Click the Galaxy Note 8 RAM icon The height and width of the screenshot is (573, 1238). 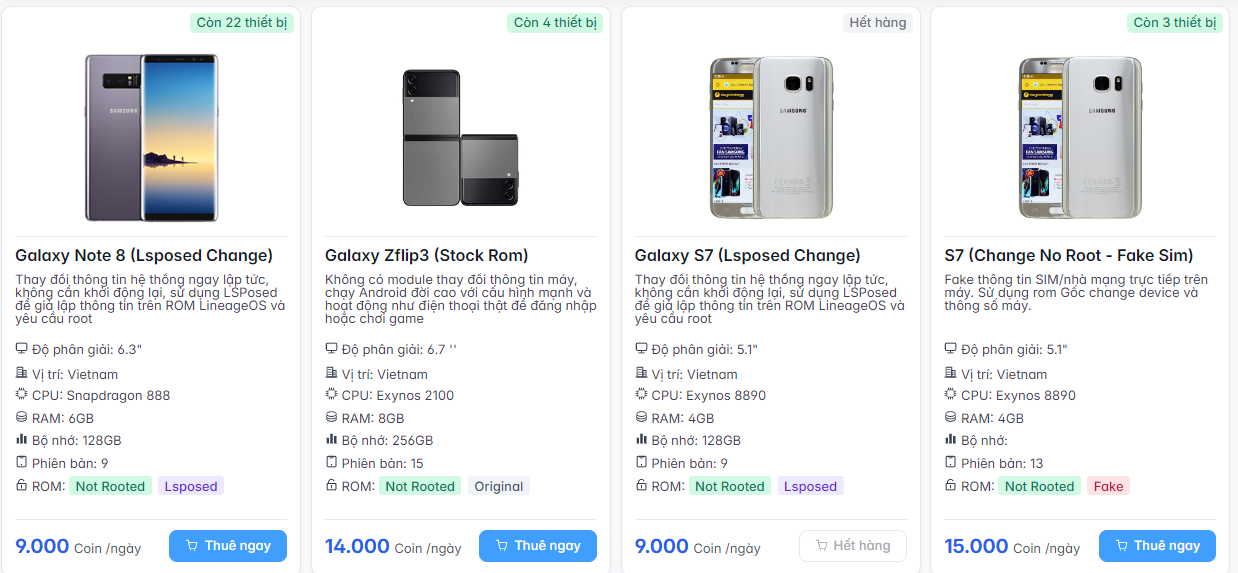click(22, 417)
